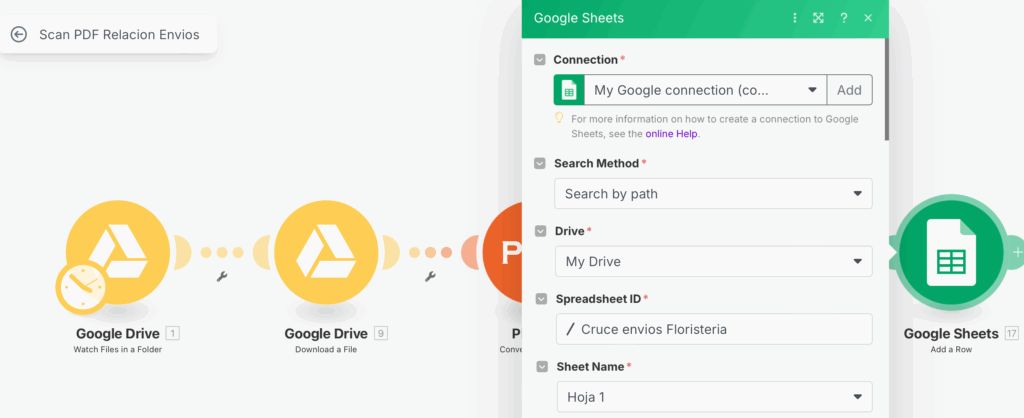Click the lightbulb hint icon under Connection
The width and height of the screenshot is (1024, 418).
click(x=559, y=118)
